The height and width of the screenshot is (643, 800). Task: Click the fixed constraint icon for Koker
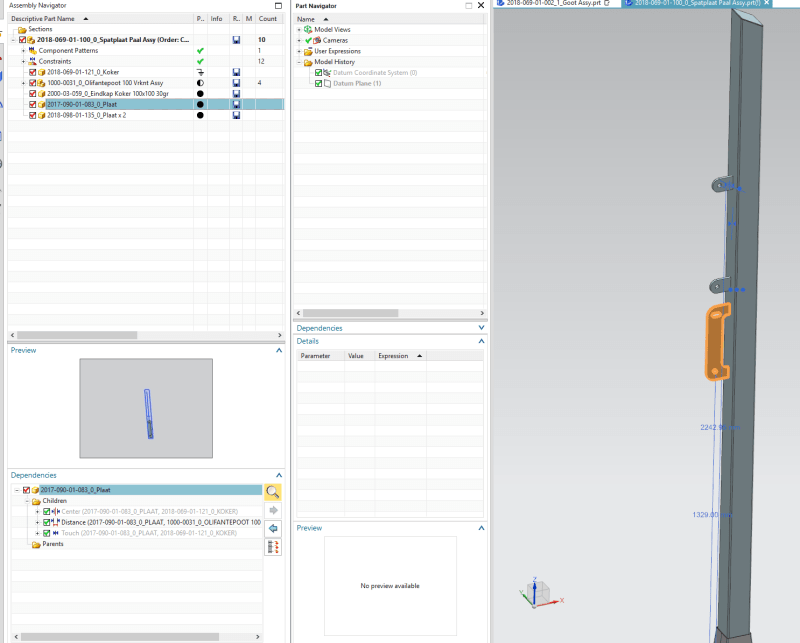[200, 72]
